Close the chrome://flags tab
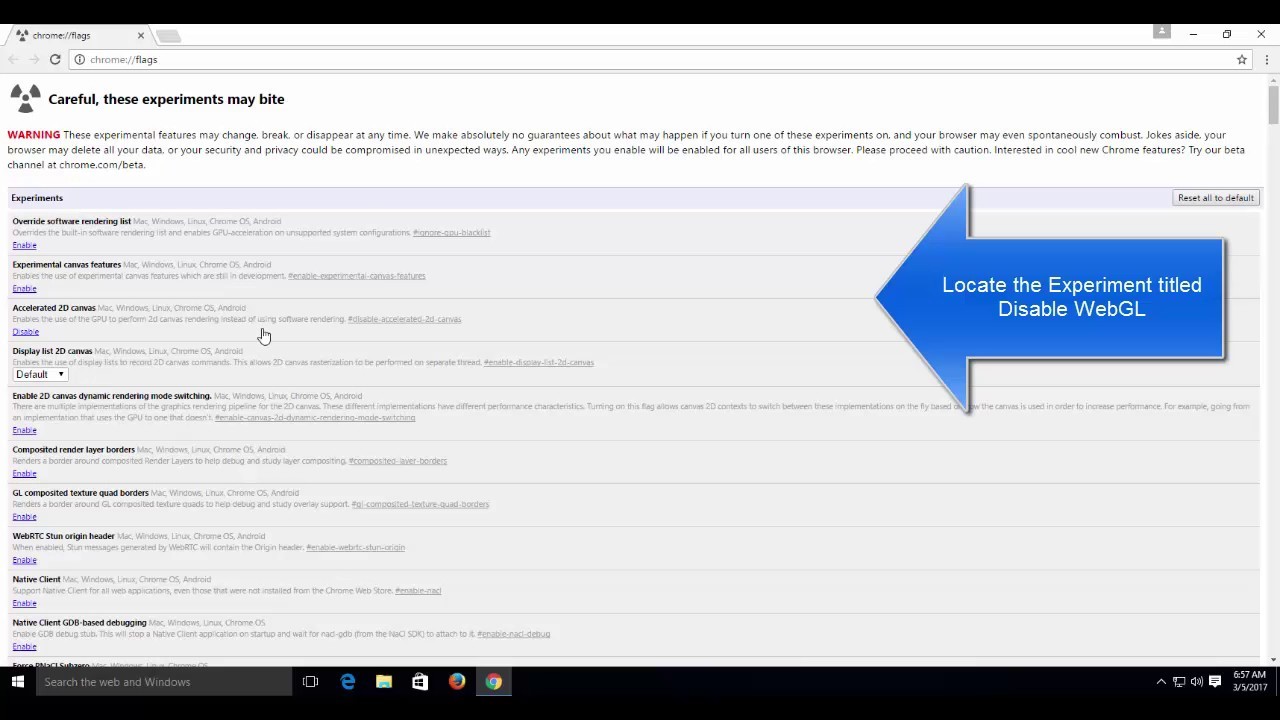Viewport: 1280px width, 720px height. [x=141, y=35]
